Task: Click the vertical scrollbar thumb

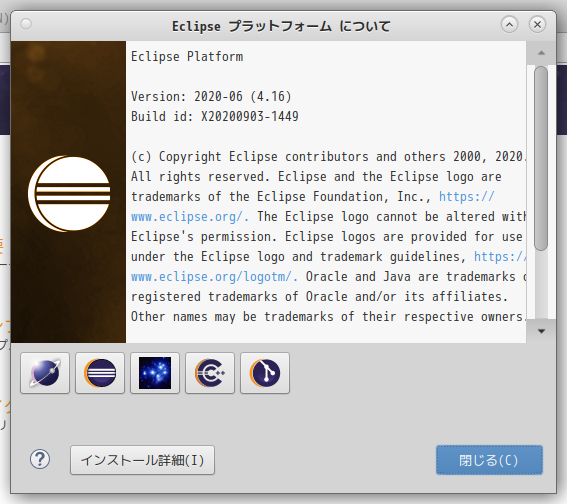Action: 541,158
